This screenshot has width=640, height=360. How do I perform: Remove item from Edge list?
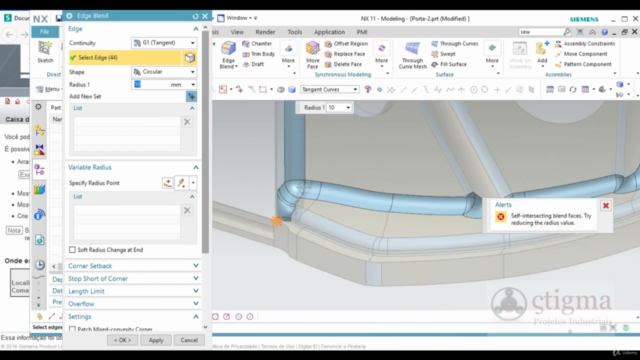[187, 122]
